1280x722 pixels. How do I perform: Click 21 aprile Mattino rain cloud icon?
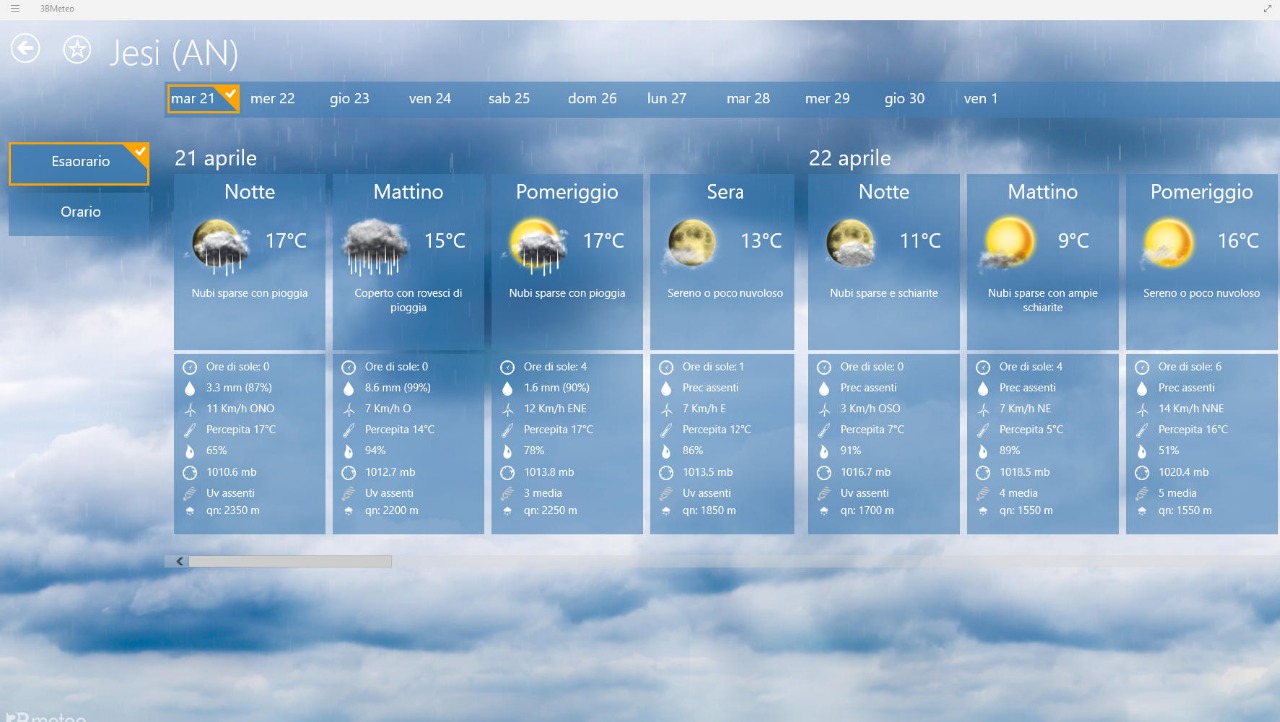[x=376, y=245]
